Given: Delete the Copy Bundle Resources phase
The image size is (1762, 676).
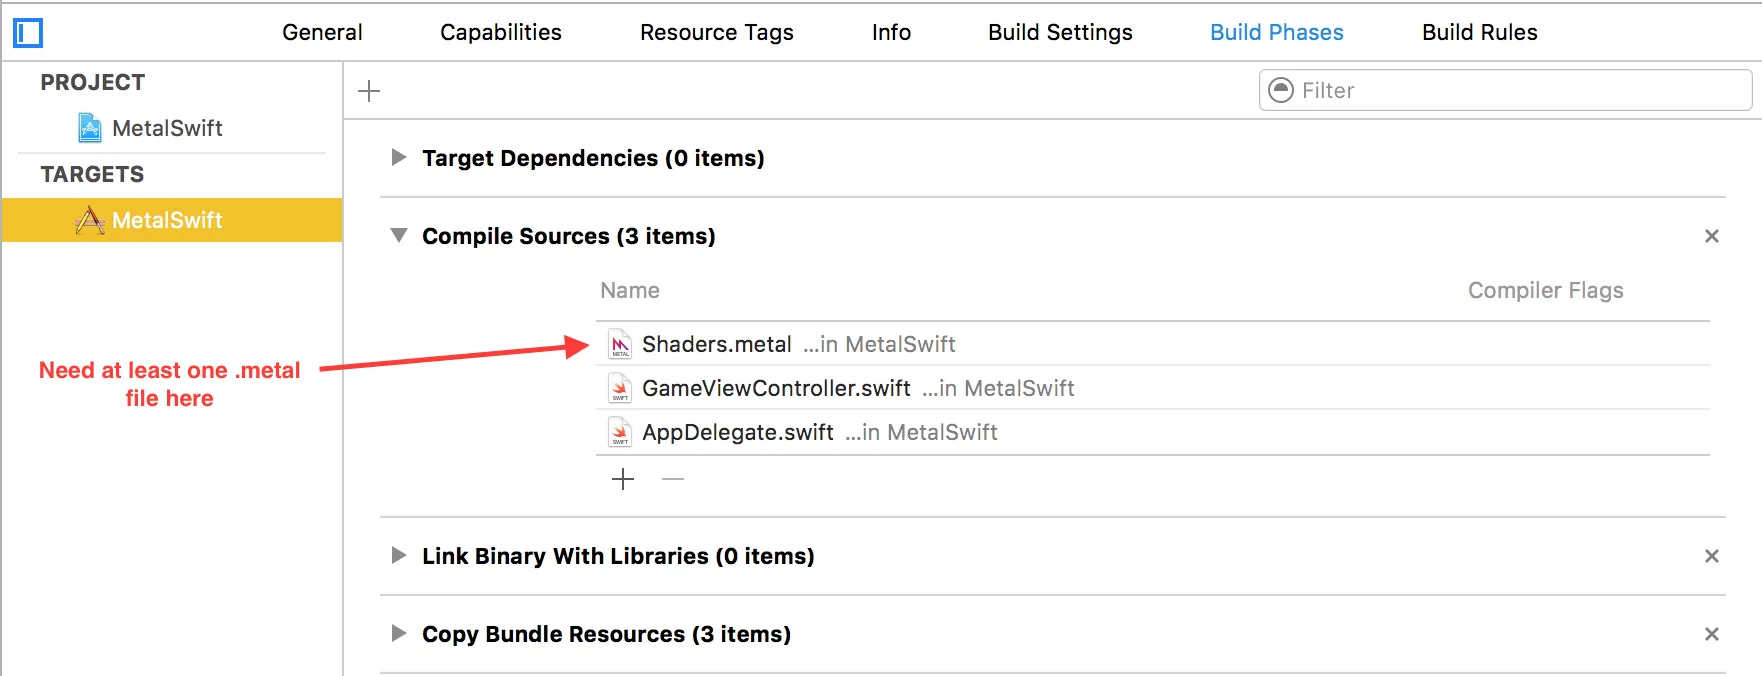Looking at the screenshot, I should coord(1711,634).
